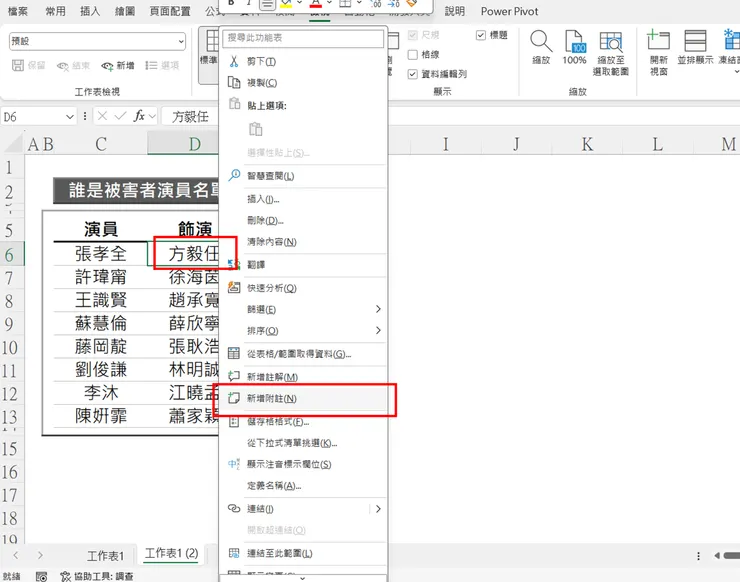Expand the 連結 submenu arrow

378,509
